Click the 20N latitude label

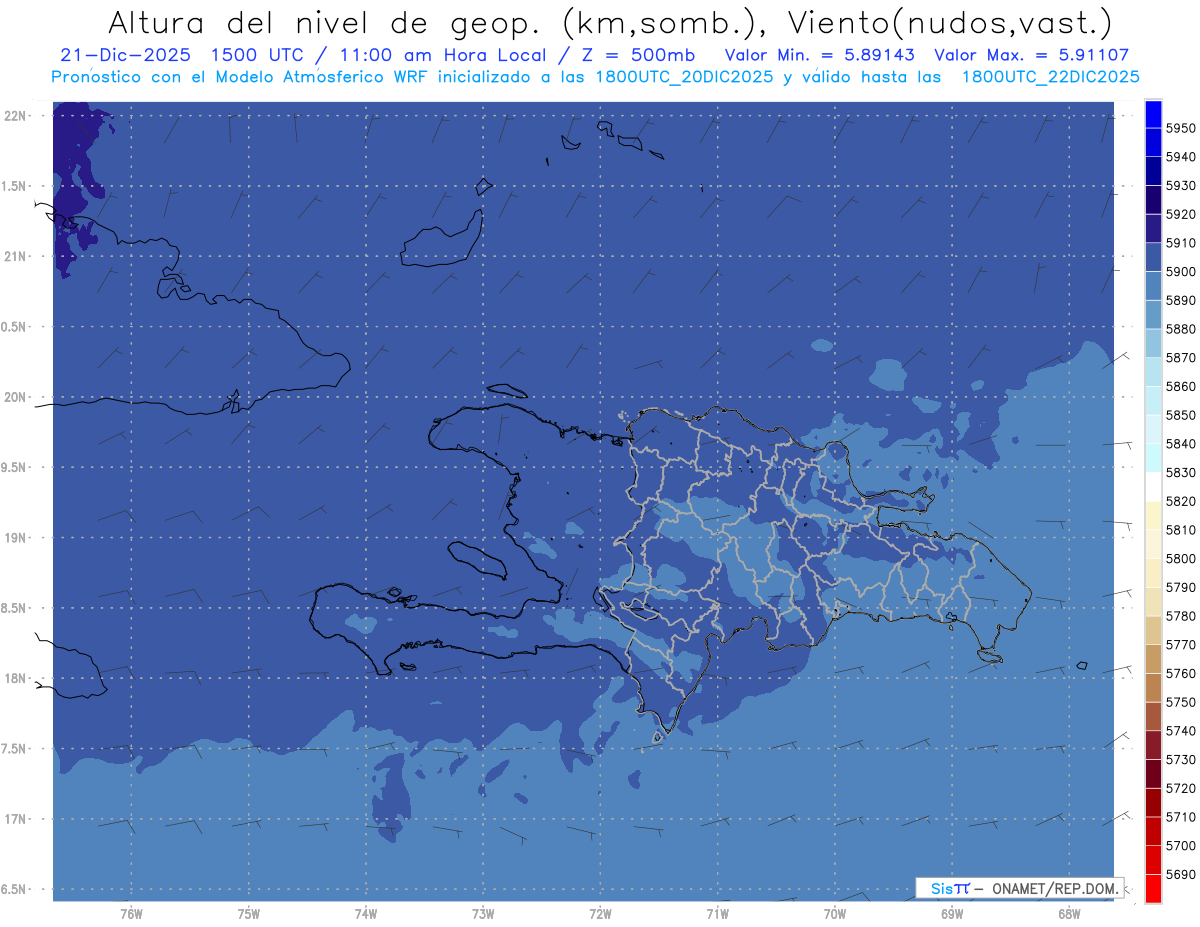pos(16,397)
